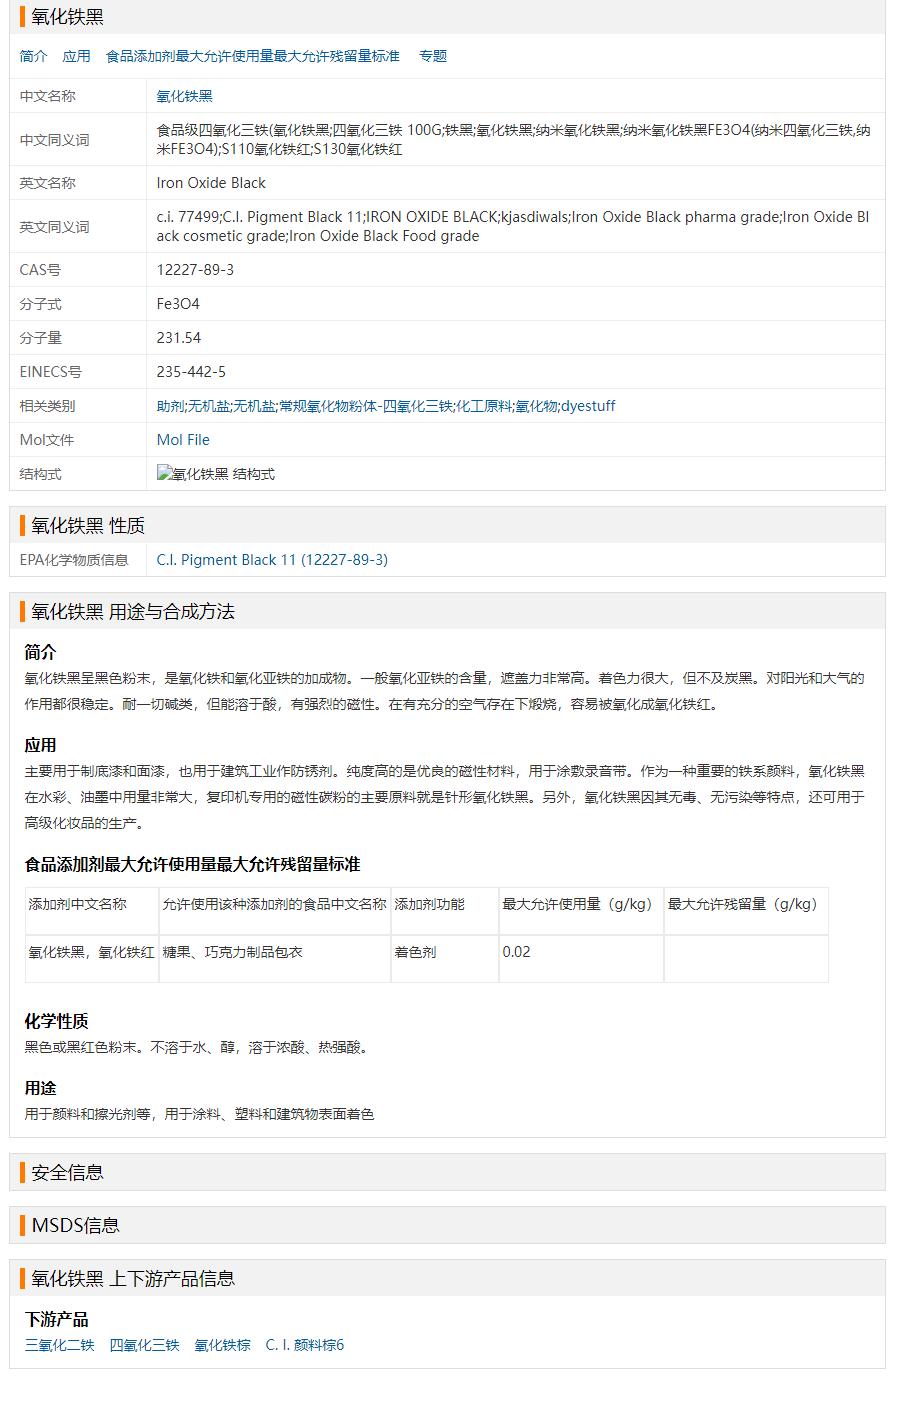
Task: Expand the MSDS信息 section header
Action: 75,1225
